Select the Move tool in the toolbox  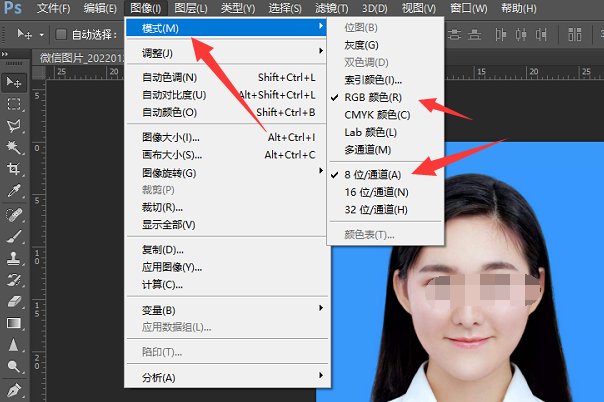(x=14, y=82)
